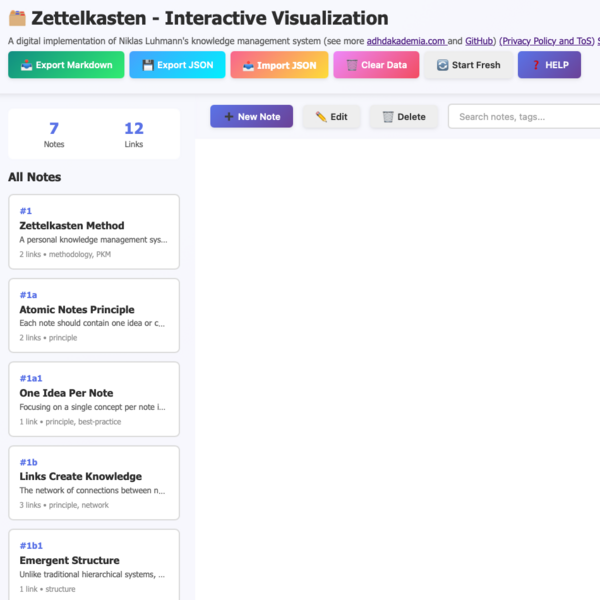This screenshot has width=600, height=600.
Task: Open the HELP dialog
Action: pos(549,65)
